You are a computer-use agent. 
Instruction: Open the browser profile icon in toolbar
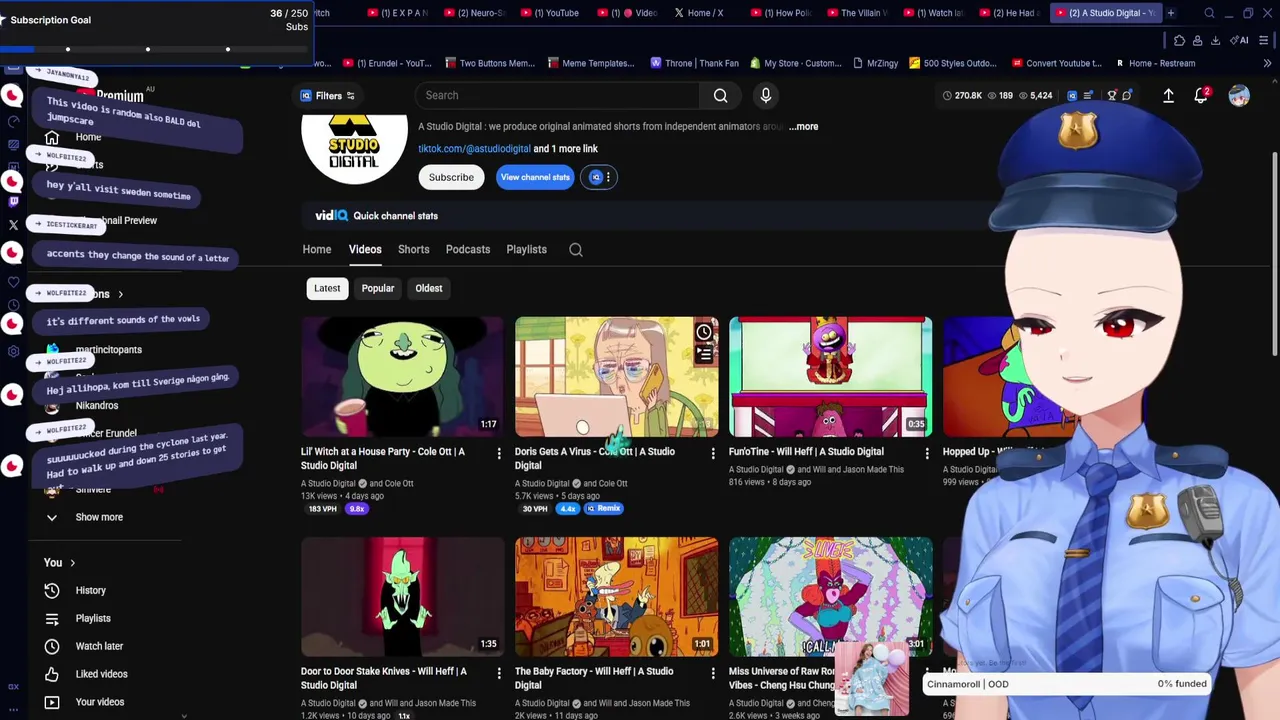click(x=1197, y=40)
